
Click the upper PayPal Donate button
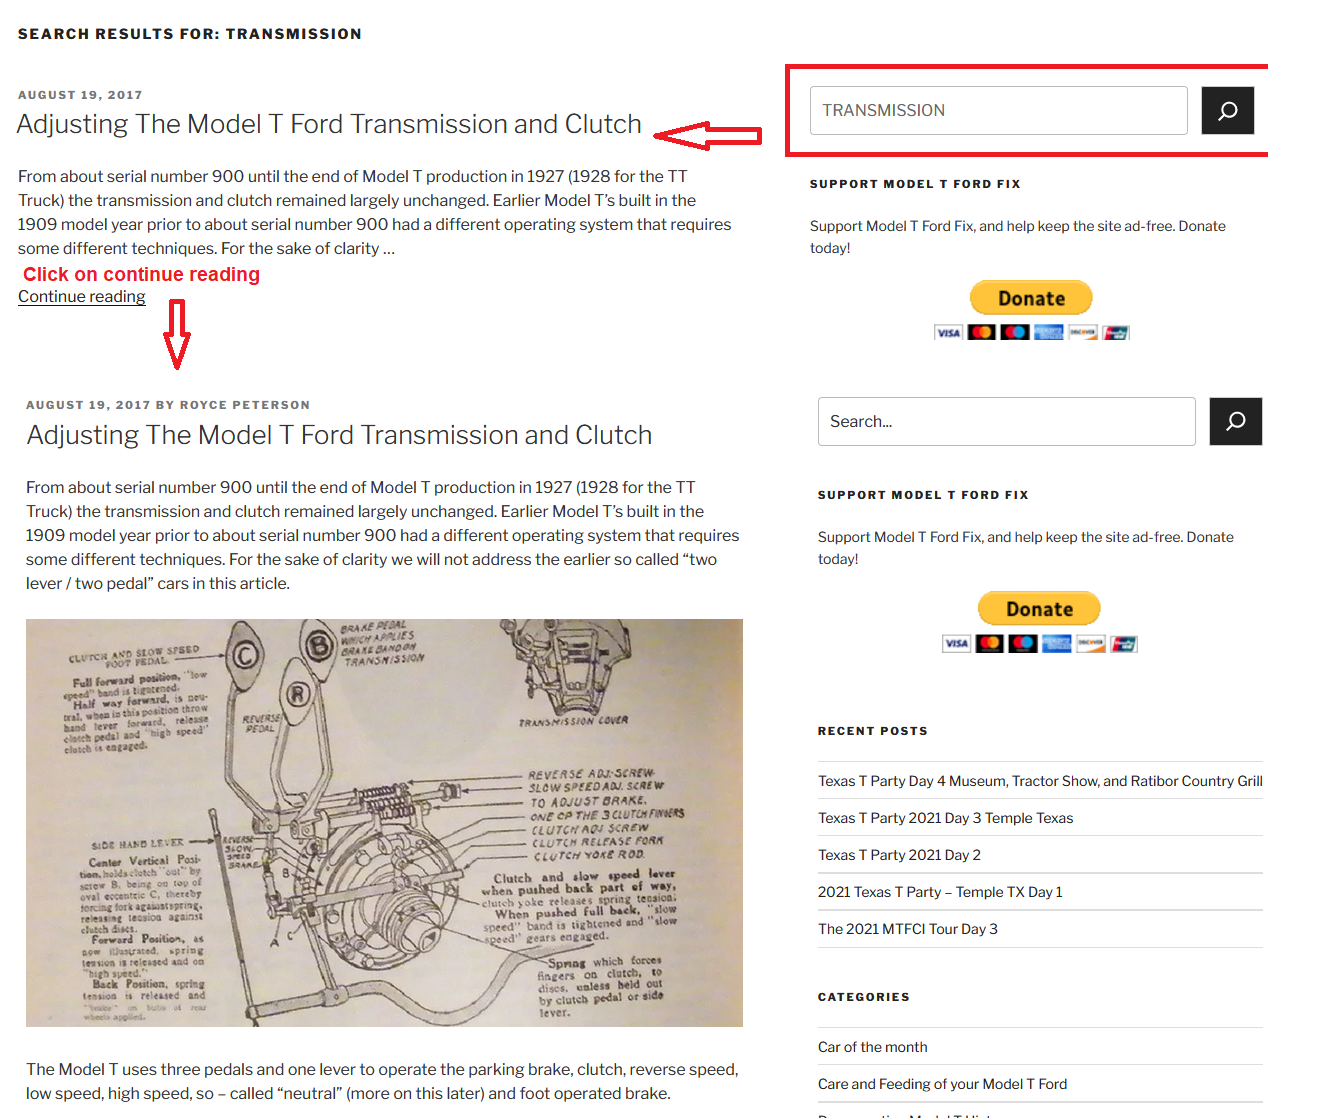click(1031, 298)
